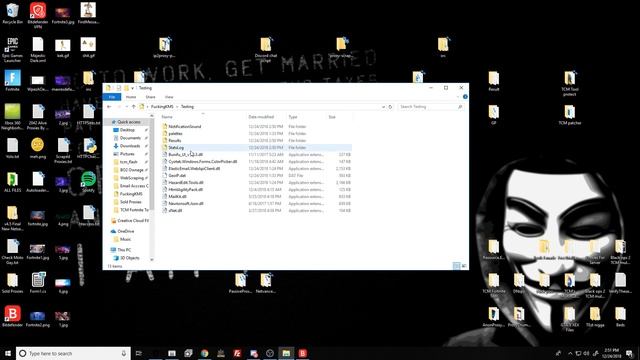Open FileZilla from the taskbar

[237, 353]
